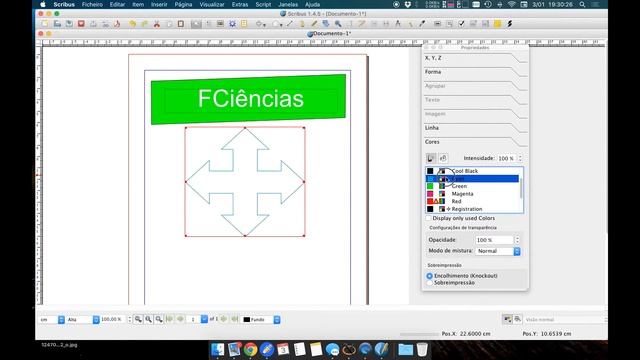Select the Eye Dropper tool
The height and width of the screenshot is (360, 640).
click(422, 24)
